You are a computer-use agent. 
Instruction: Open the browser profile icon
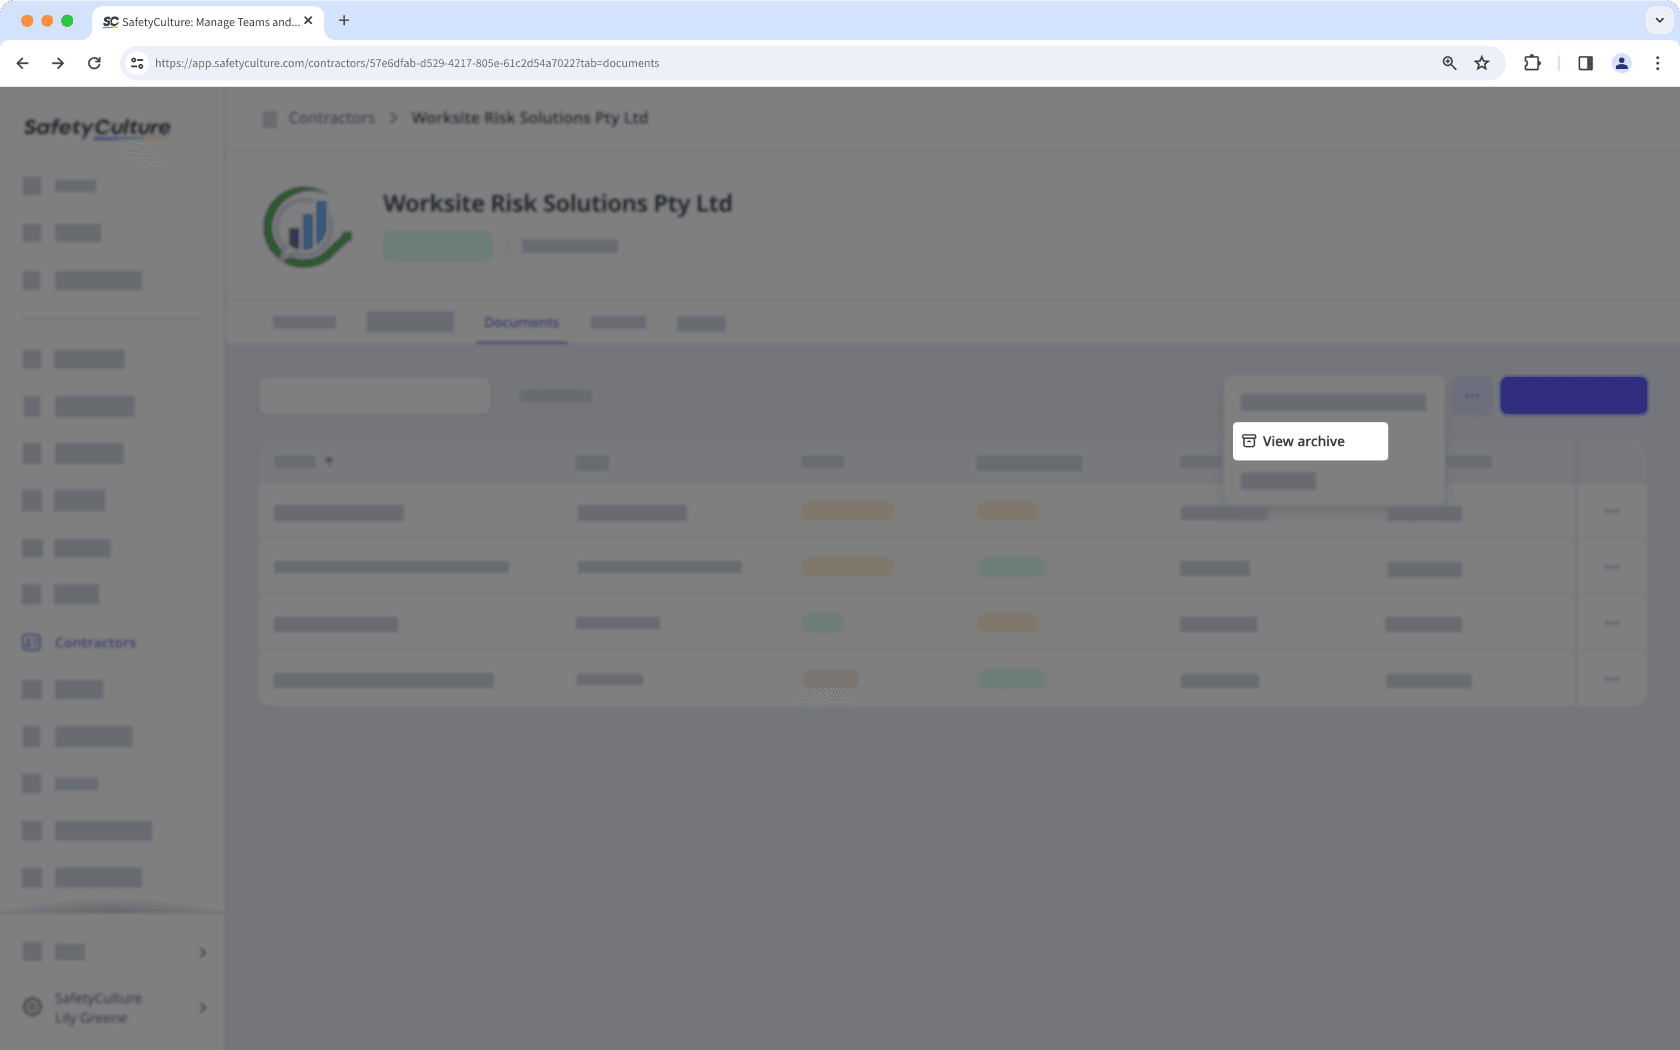[1621, 62]
